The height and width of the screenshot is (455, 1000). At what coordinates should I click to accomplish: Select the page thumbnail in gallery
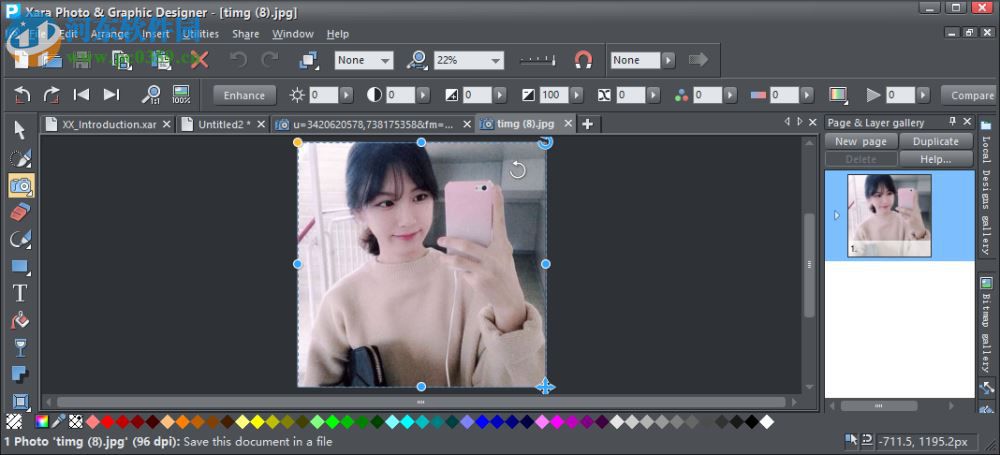coord(889,216)
